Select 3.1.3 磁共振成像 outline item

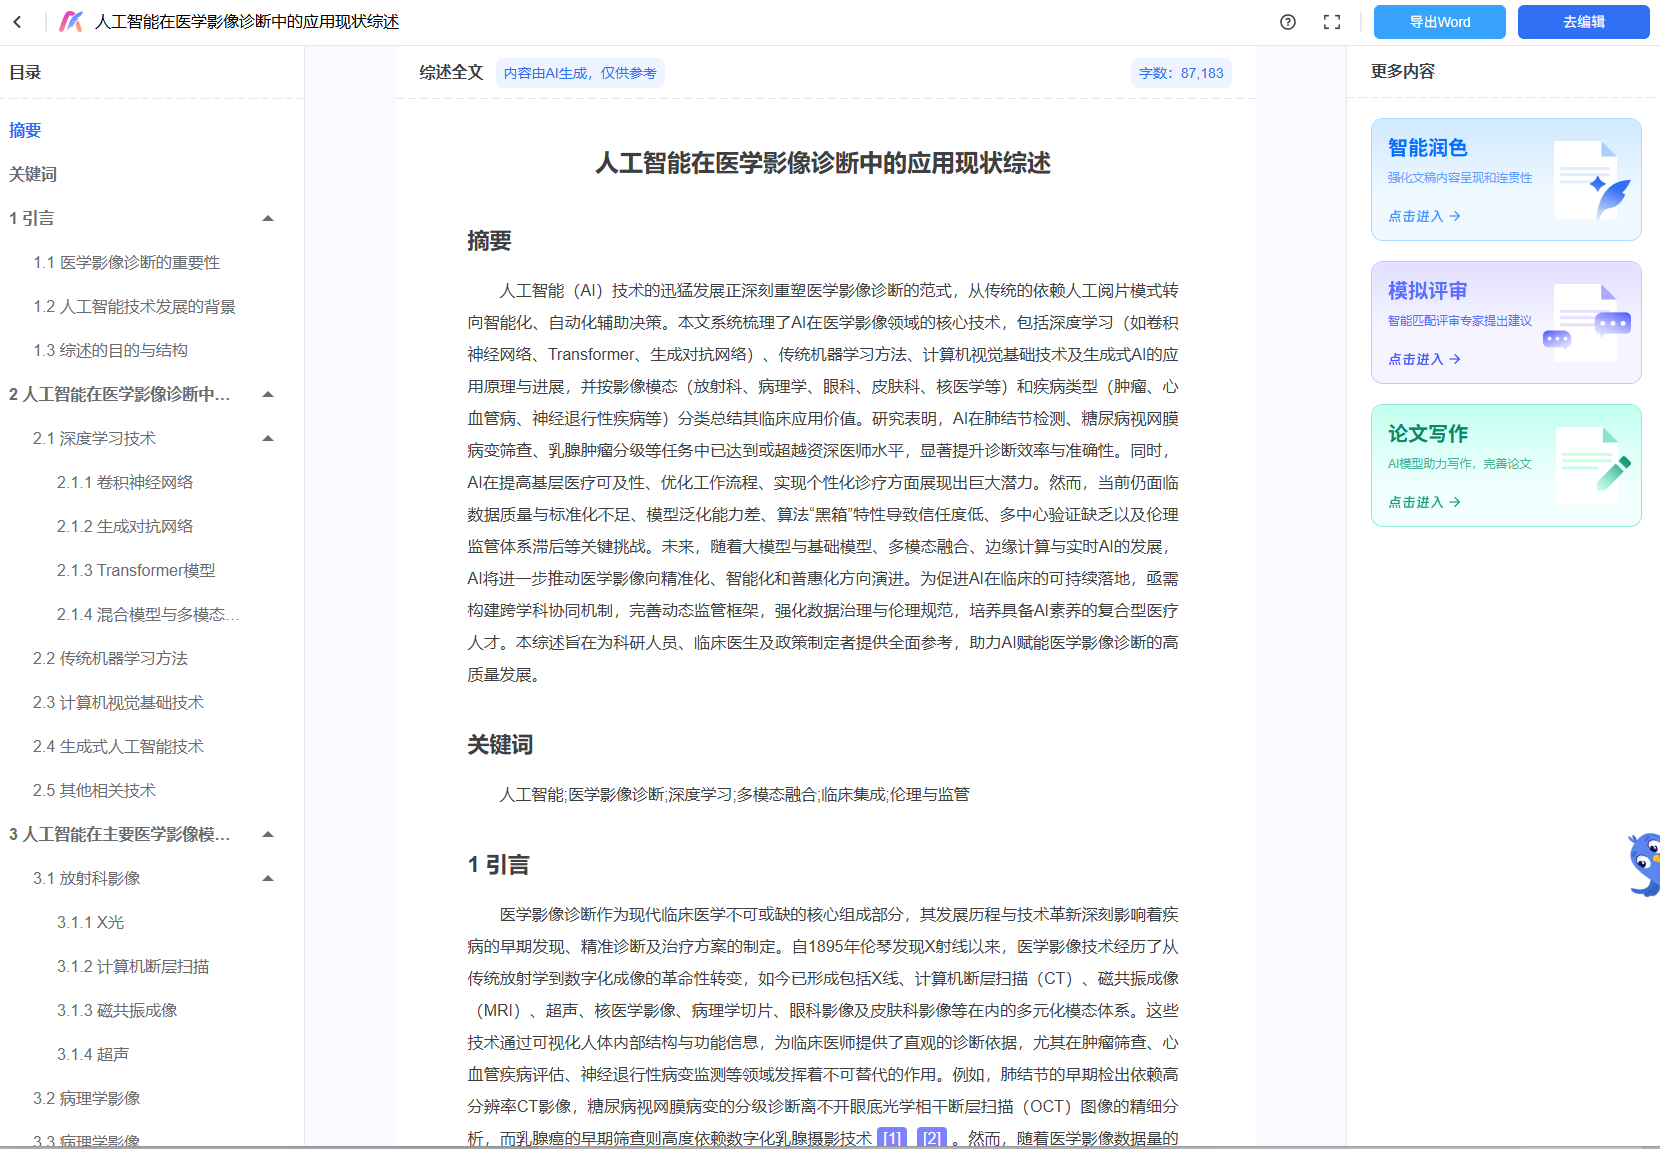click(x=117, y=1010)
